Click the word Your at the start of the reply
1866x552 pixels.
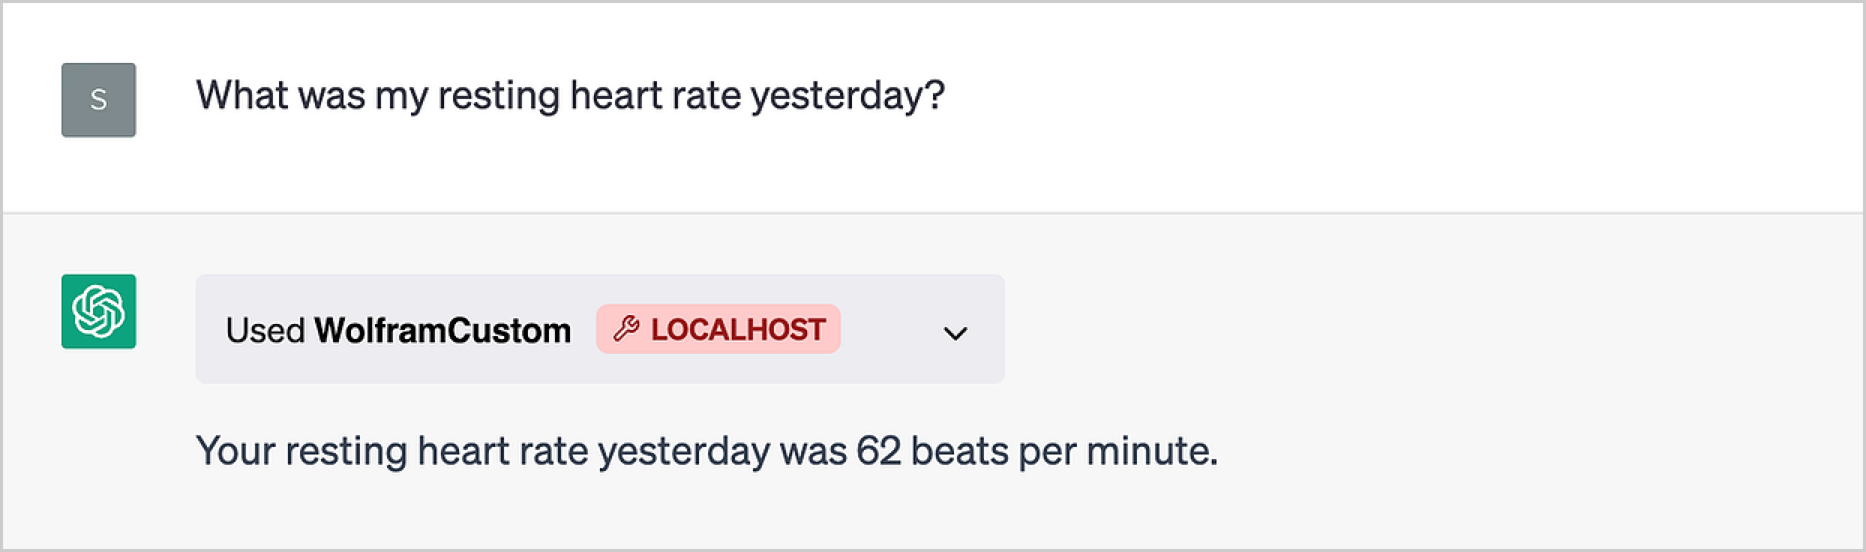[236, 451]
